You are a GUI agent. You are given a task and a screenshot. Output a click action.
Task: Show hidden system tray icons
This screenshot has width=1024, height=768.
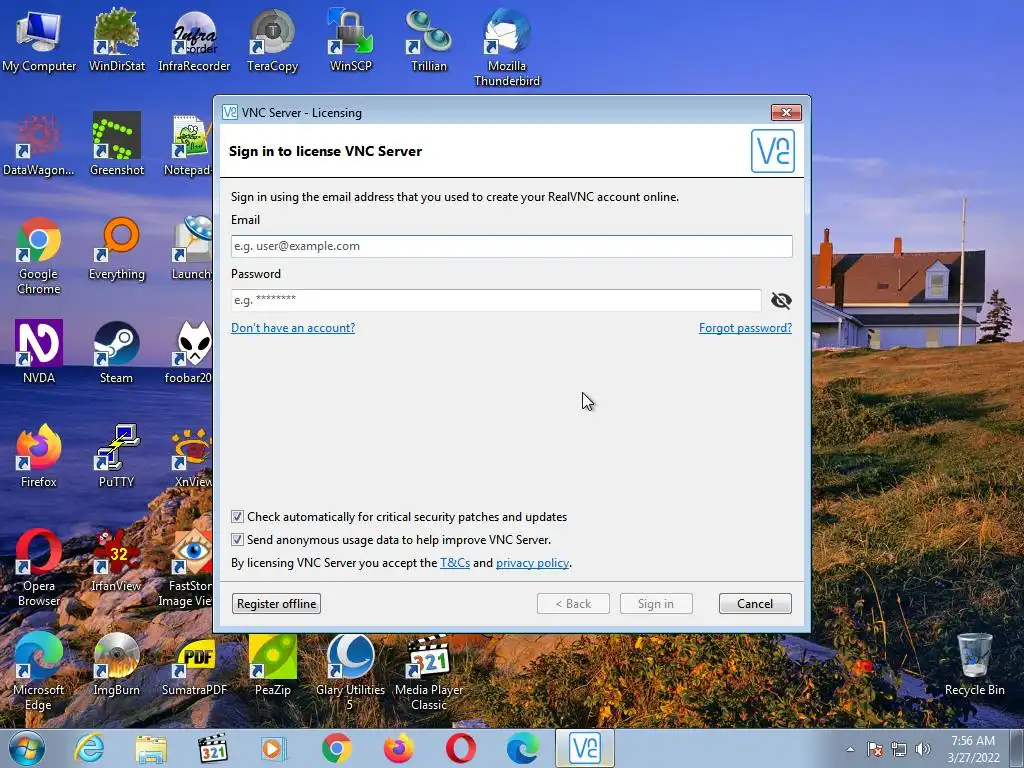(850, 749)
